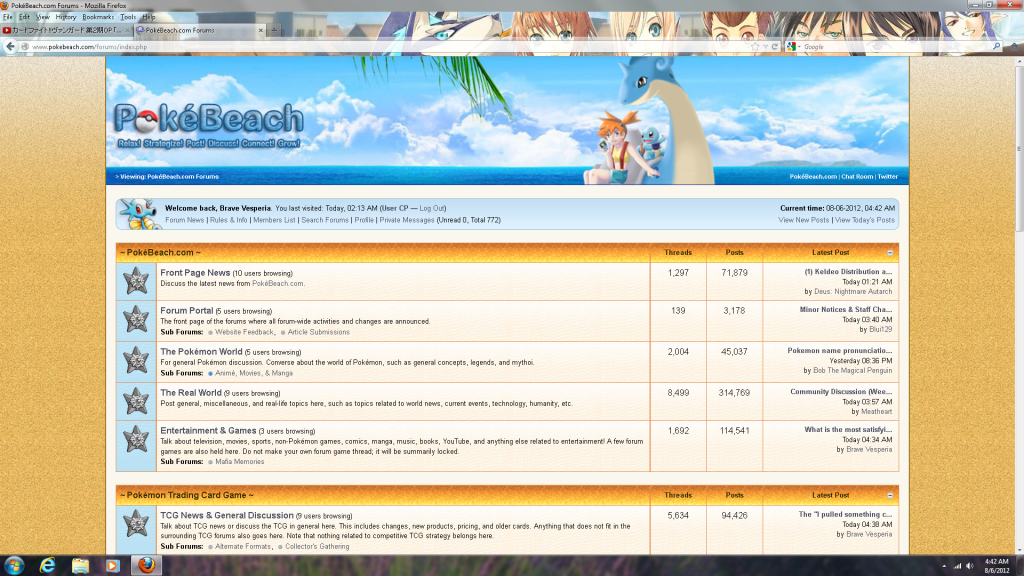Open the Private Messages link
This screenshot has width=1024, height=576.
(x=407, y=220)
